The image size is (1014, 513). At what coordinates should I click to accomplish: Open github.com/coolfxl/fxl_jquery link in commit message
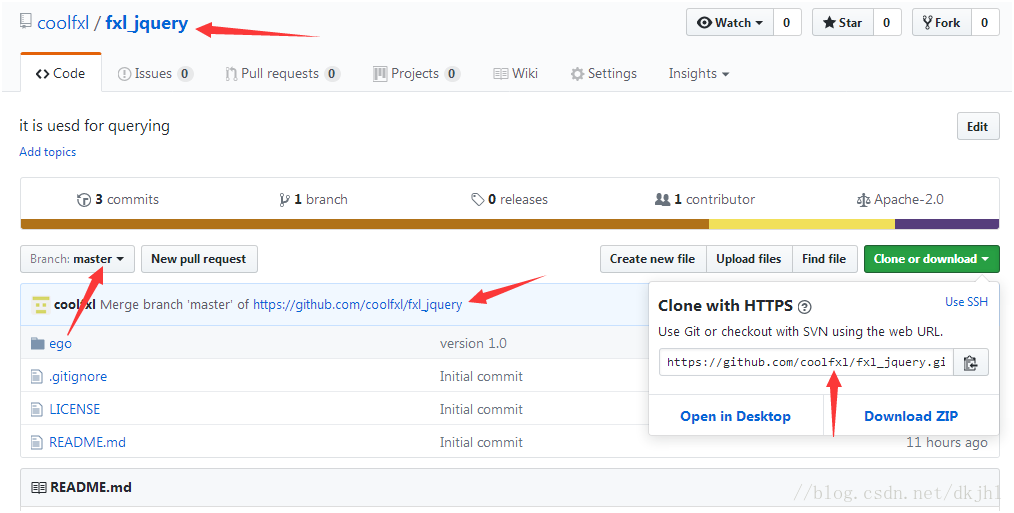[x=358, y=305]
